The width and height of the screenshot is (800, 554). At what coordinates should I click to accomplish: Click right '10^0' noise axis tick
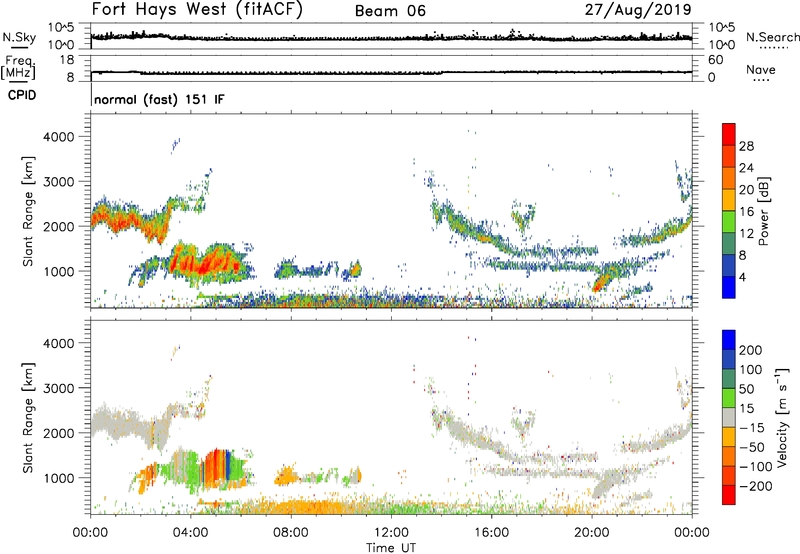point(722,45)
